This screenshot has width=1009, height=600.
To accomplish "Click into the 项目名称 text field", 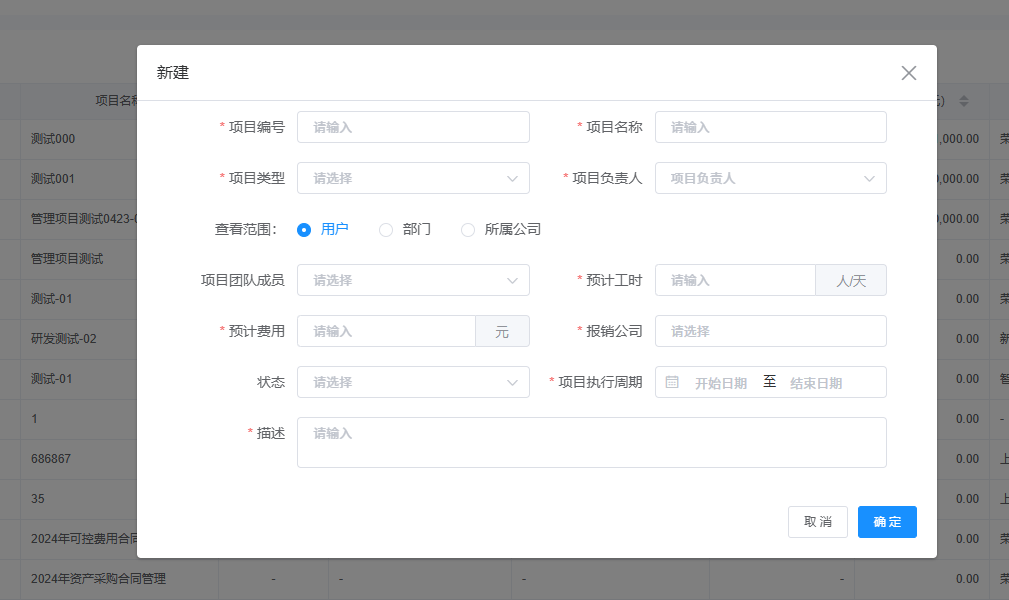I will click(770, 127).
